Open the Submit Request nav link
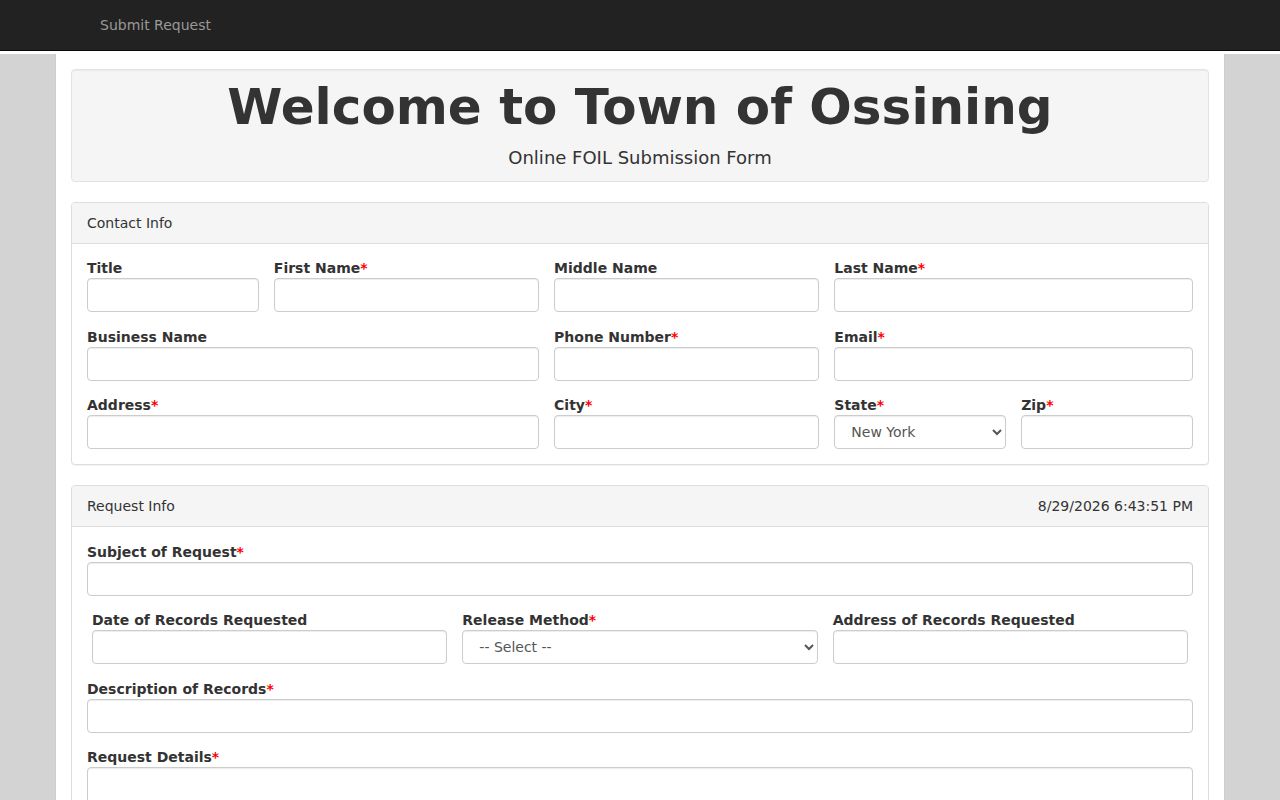1280x800 pixels. click(155, 25)
